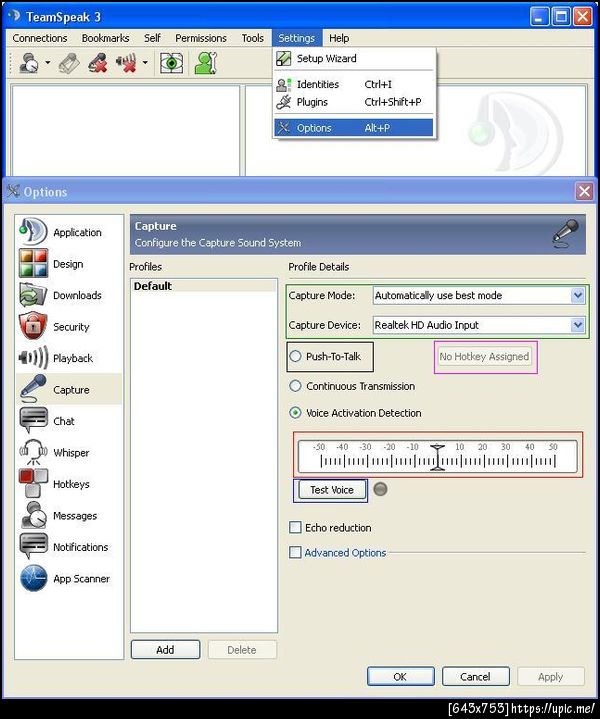Open the Whisper headset icon
The image size is (600, 719).
pos(33,452)
